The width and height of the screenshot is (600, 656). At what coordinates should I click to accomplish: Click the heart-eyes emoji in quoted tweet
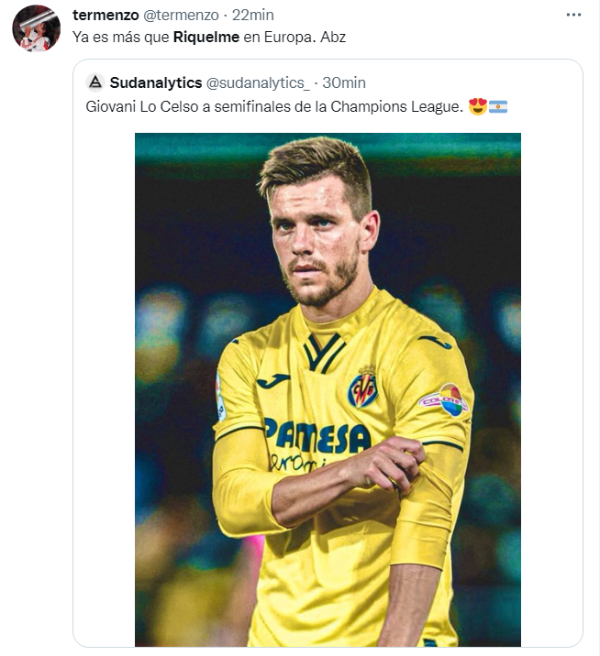(477, 106)
